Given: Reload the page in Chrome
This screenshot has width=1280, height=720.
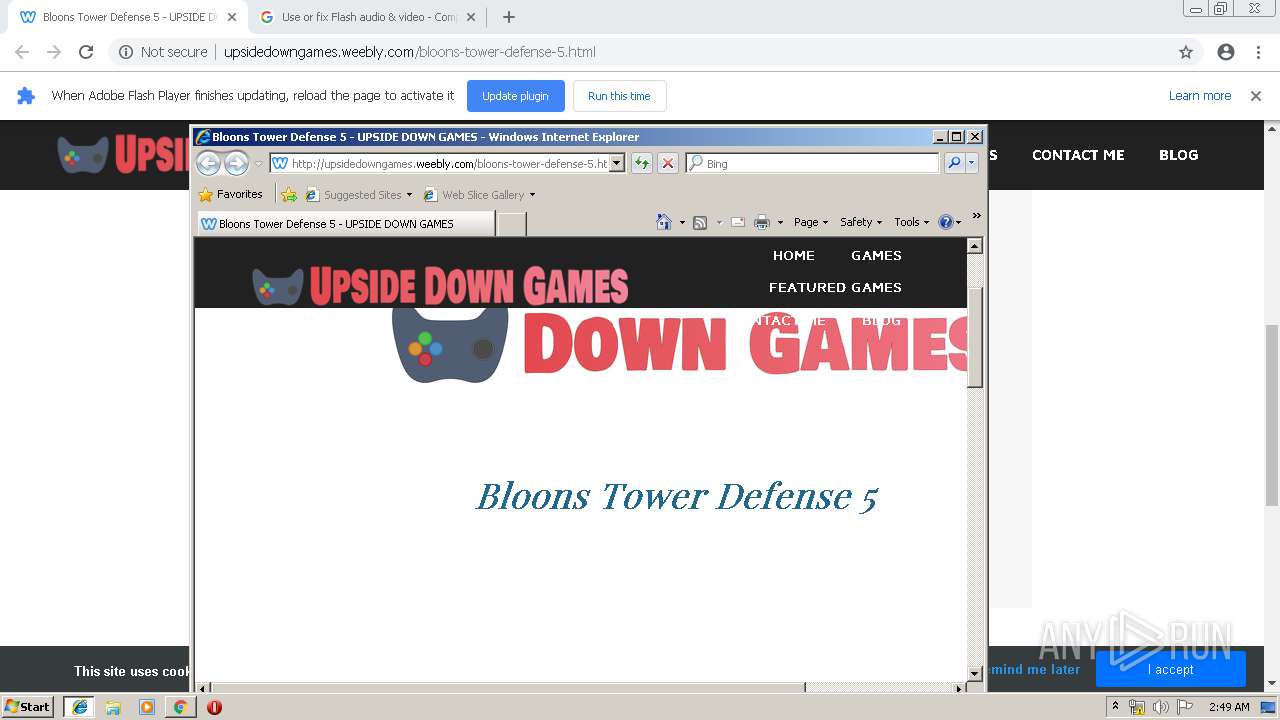Looking at the screenshot, I should [86, 52].
